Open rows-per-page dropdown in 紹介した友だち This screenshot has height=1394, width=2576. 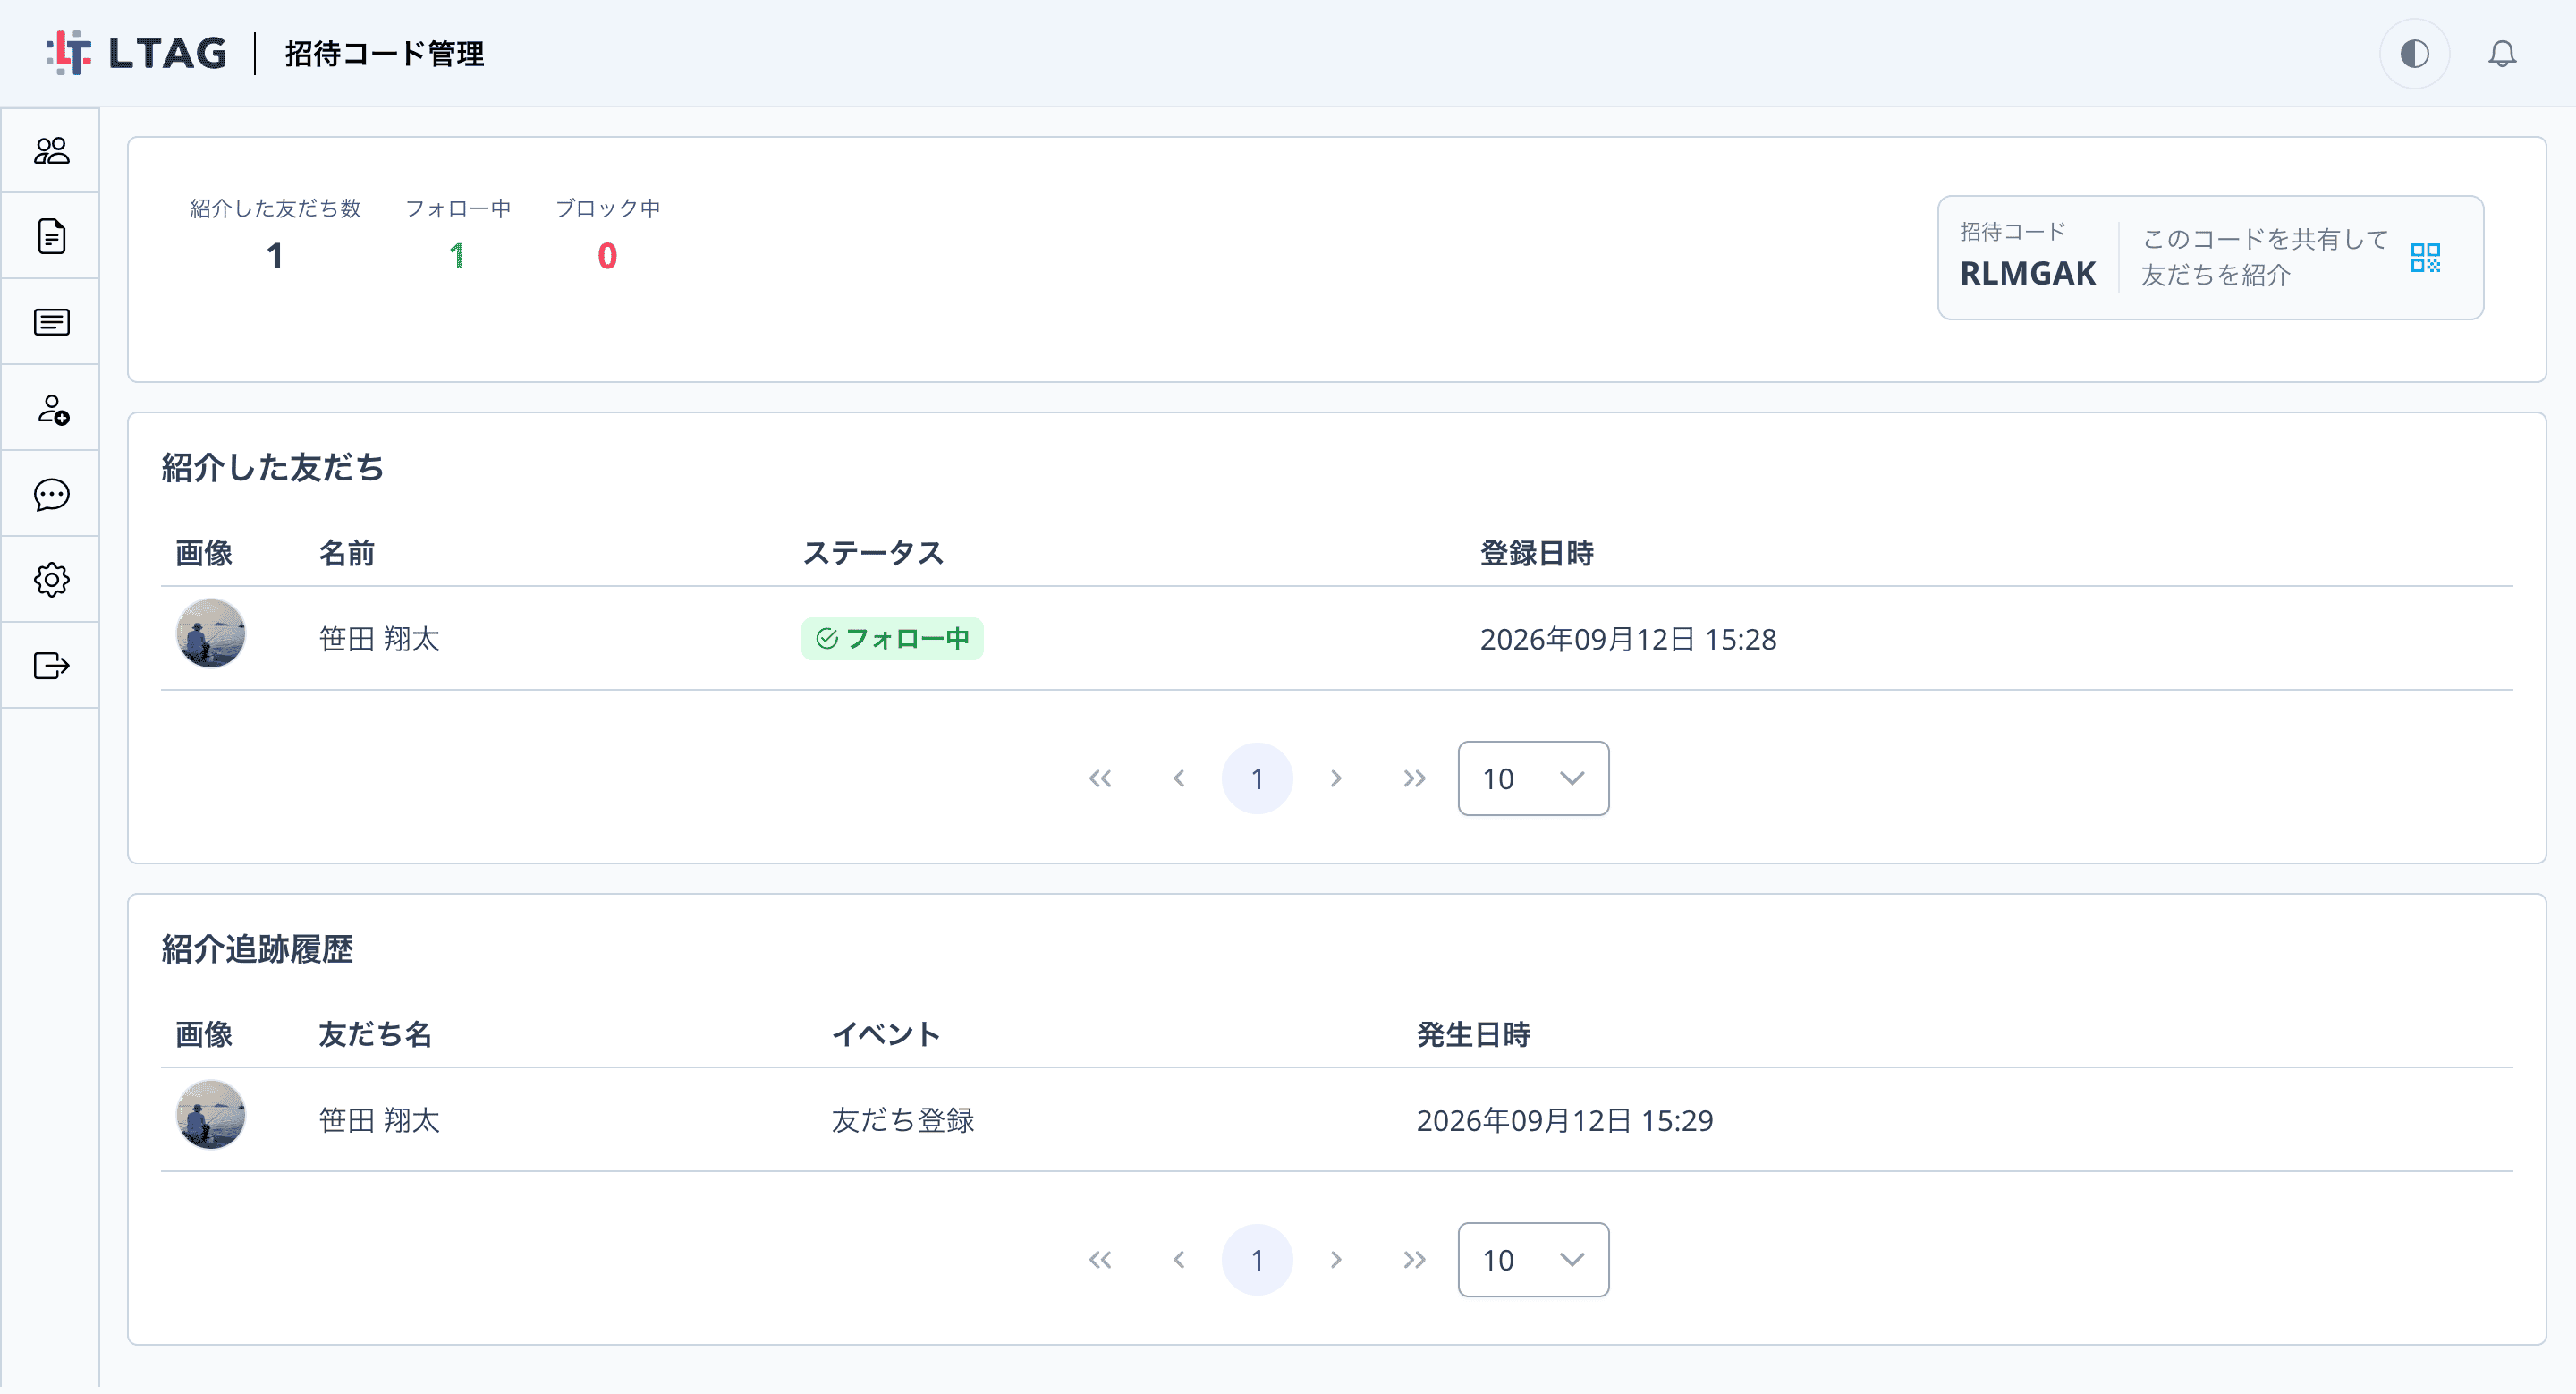1533,778
